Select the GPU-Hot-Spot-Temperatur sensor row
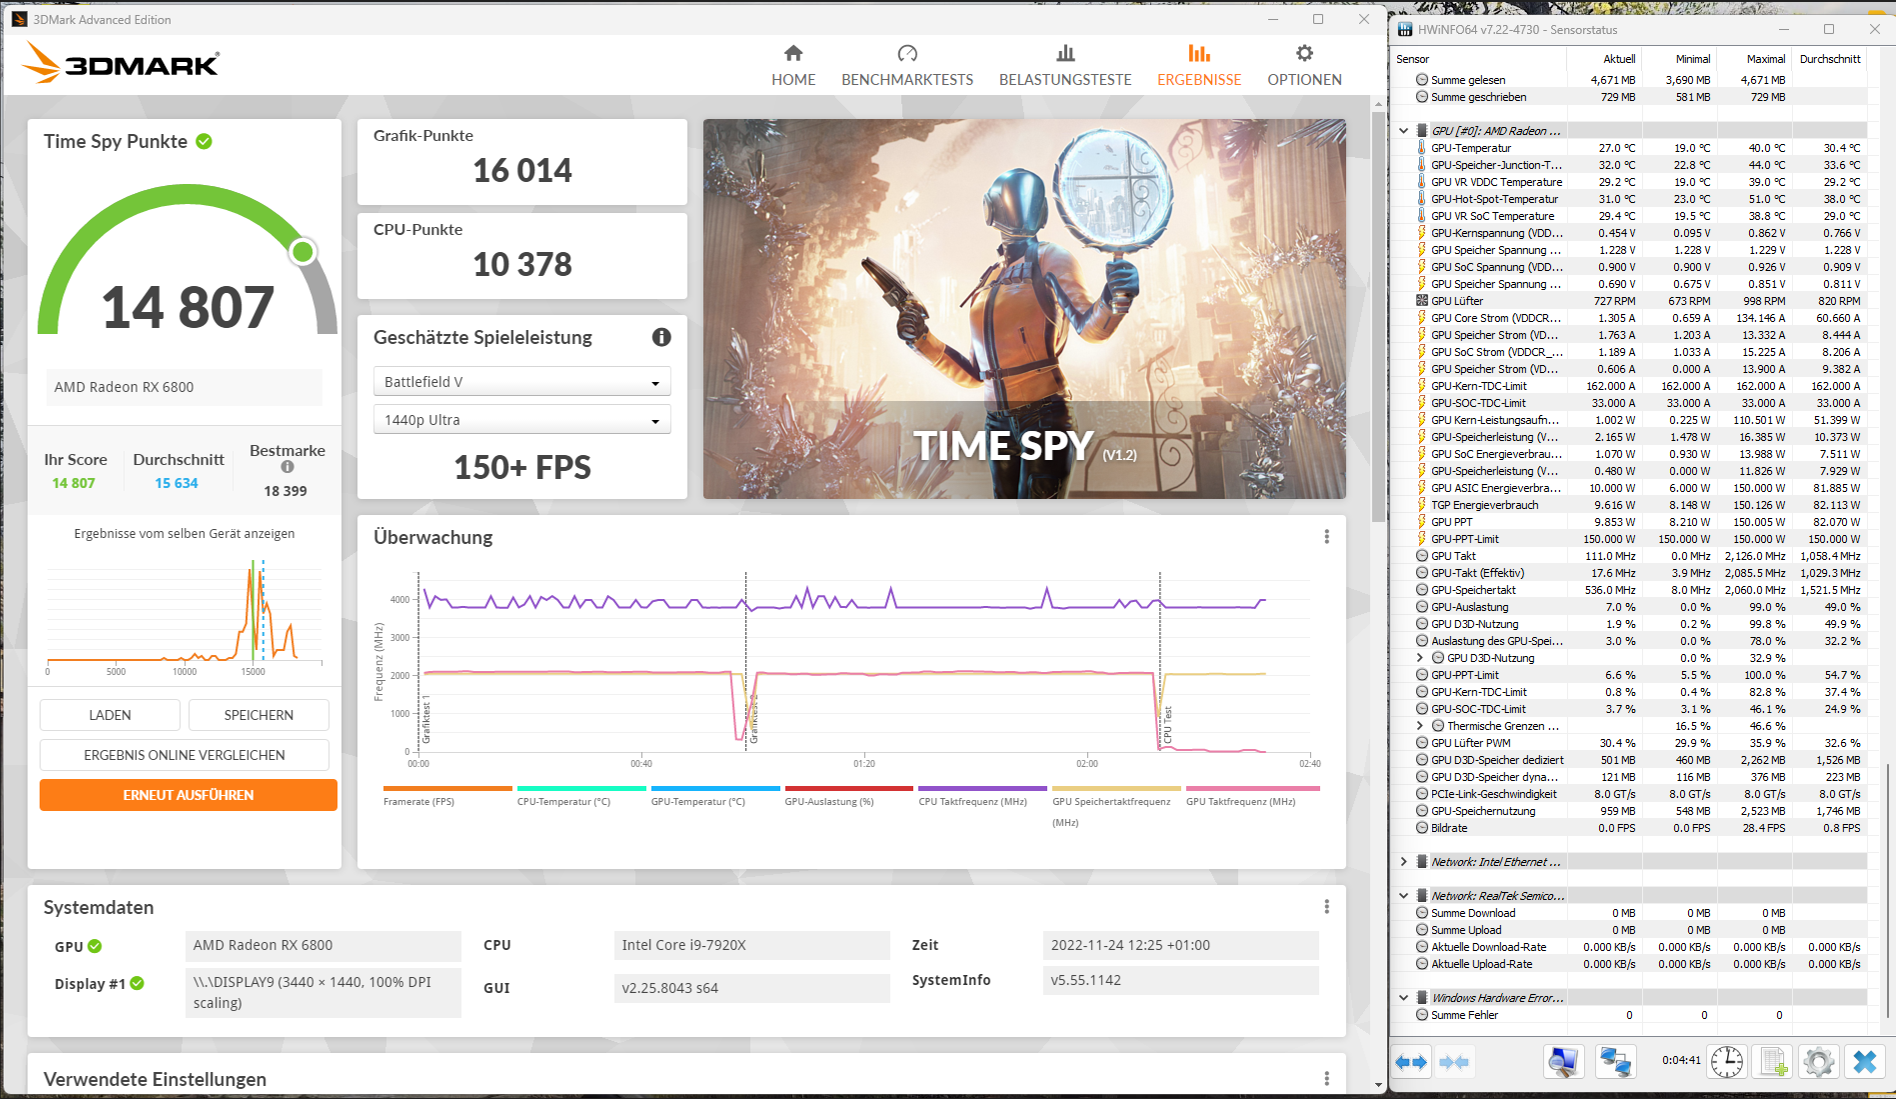The width and height of the screenshot is (1896, 1099). coord(1630,199)
